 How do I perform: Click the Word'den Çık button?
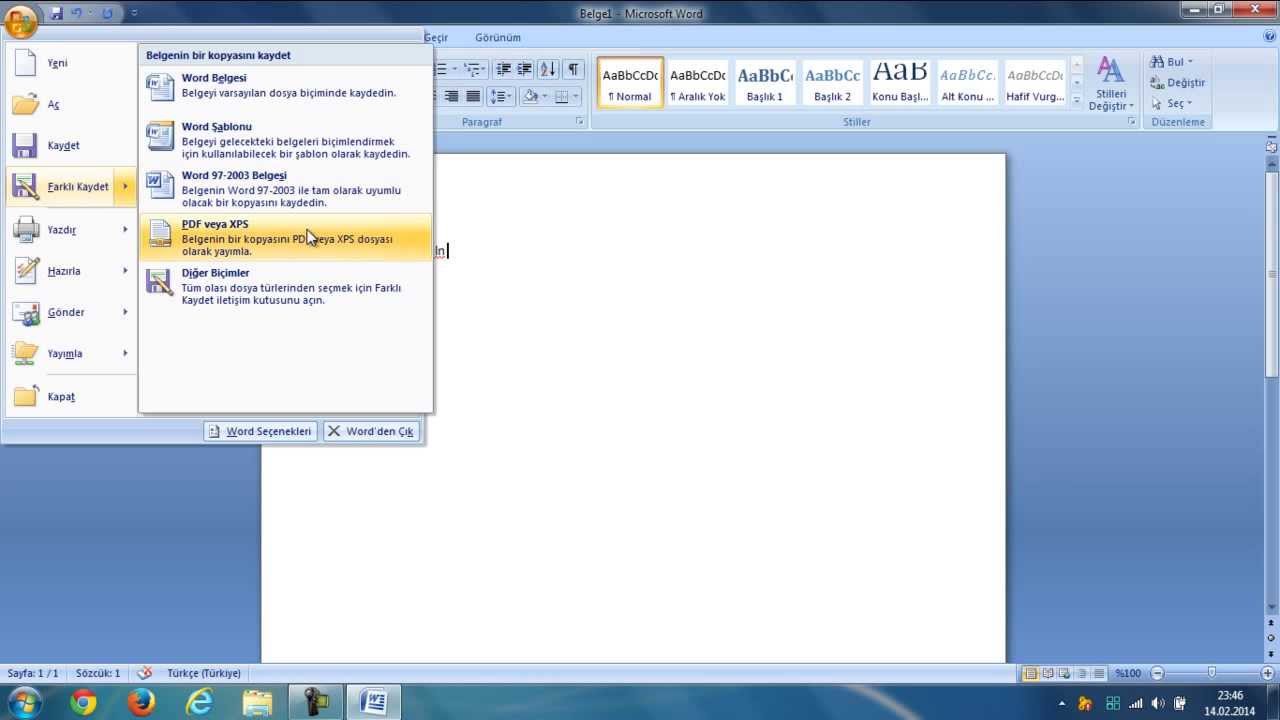coord(371,431)
